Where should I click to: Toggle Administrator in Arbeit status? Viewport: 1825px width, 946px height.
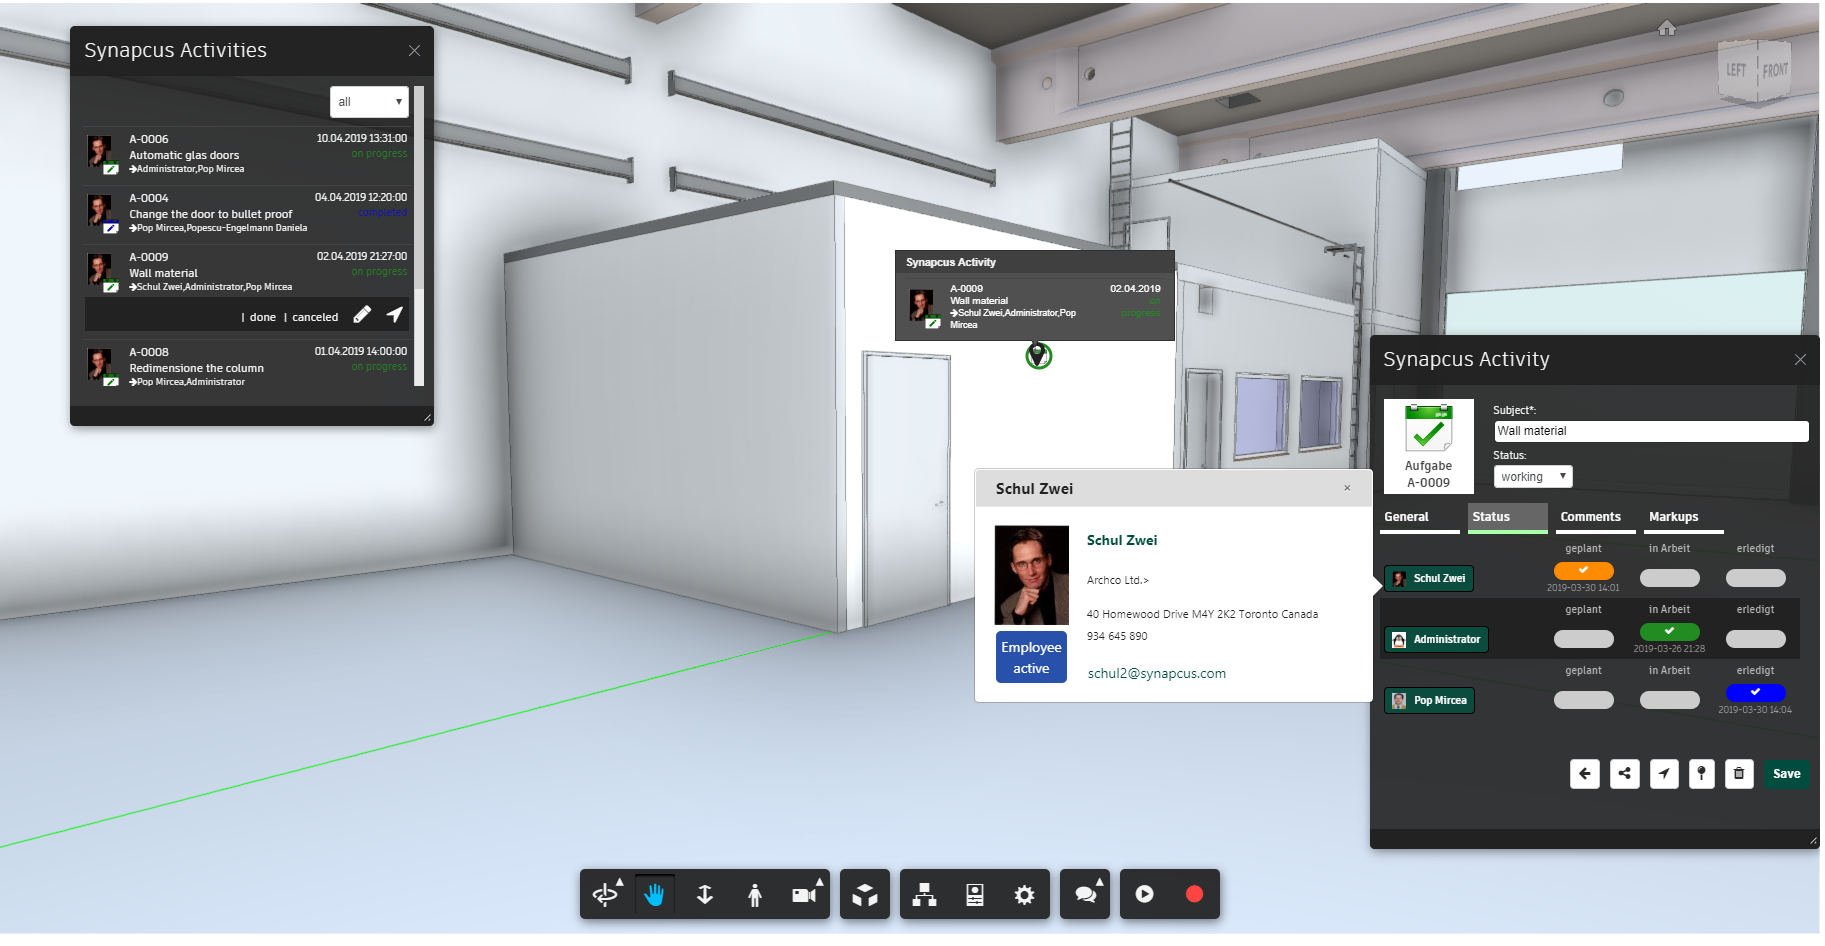[1670, 632]
